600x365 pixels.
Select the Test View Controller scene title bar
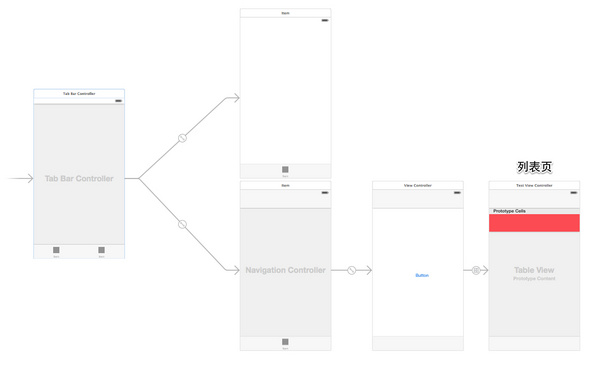coord(534,185)
